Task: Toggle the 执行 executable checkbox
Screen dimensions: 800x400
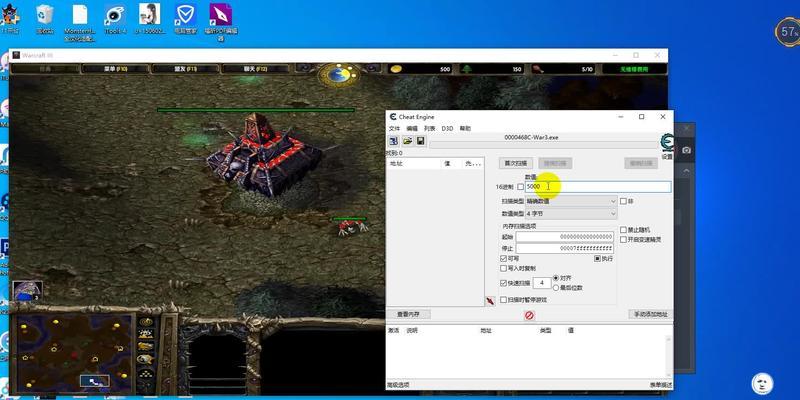Action: click(x=597, y=259)
